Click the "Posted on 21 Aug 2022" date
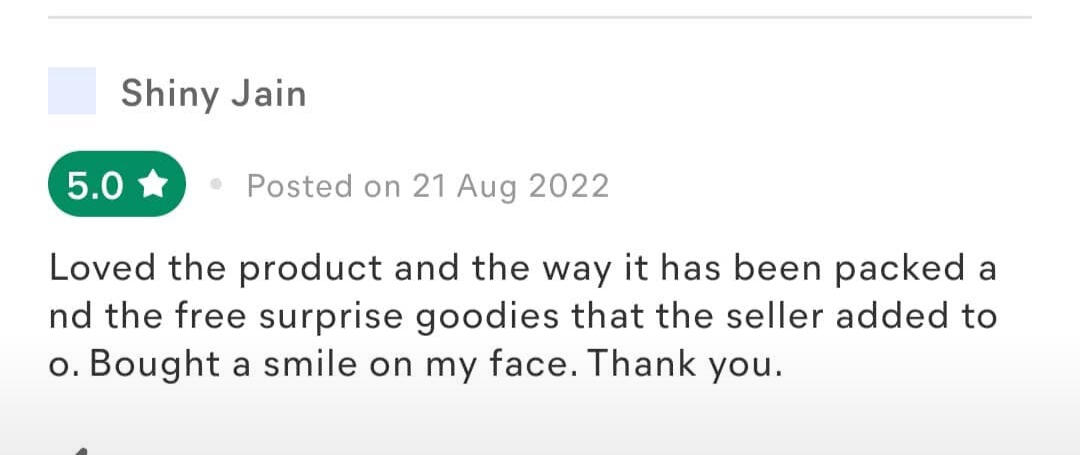This screenshot has height=455, width=1080. pos(427,186)
